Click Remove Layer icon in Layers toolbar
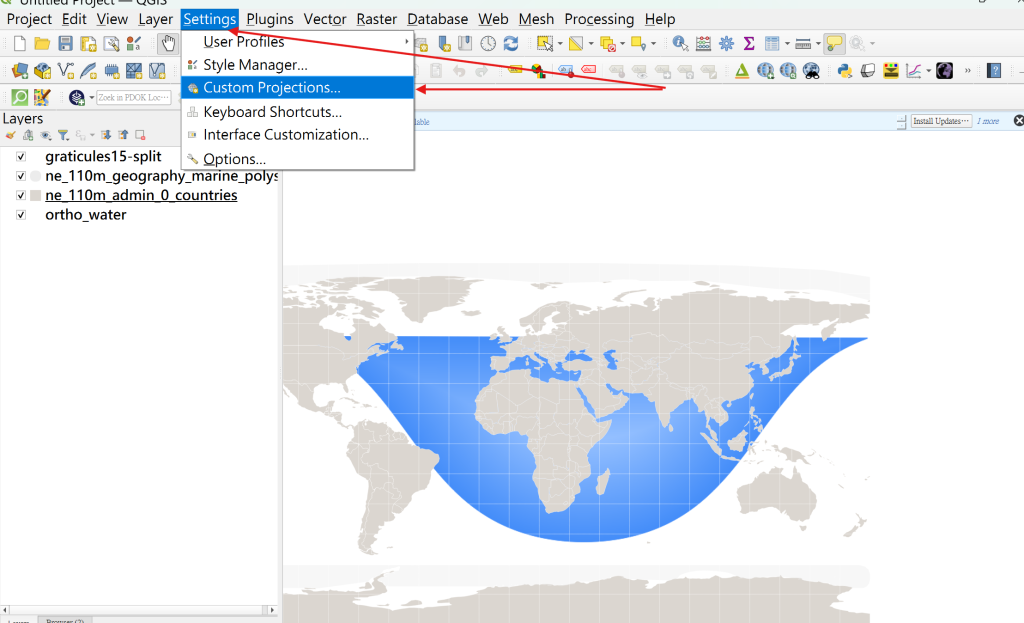 tap(140, 135)
